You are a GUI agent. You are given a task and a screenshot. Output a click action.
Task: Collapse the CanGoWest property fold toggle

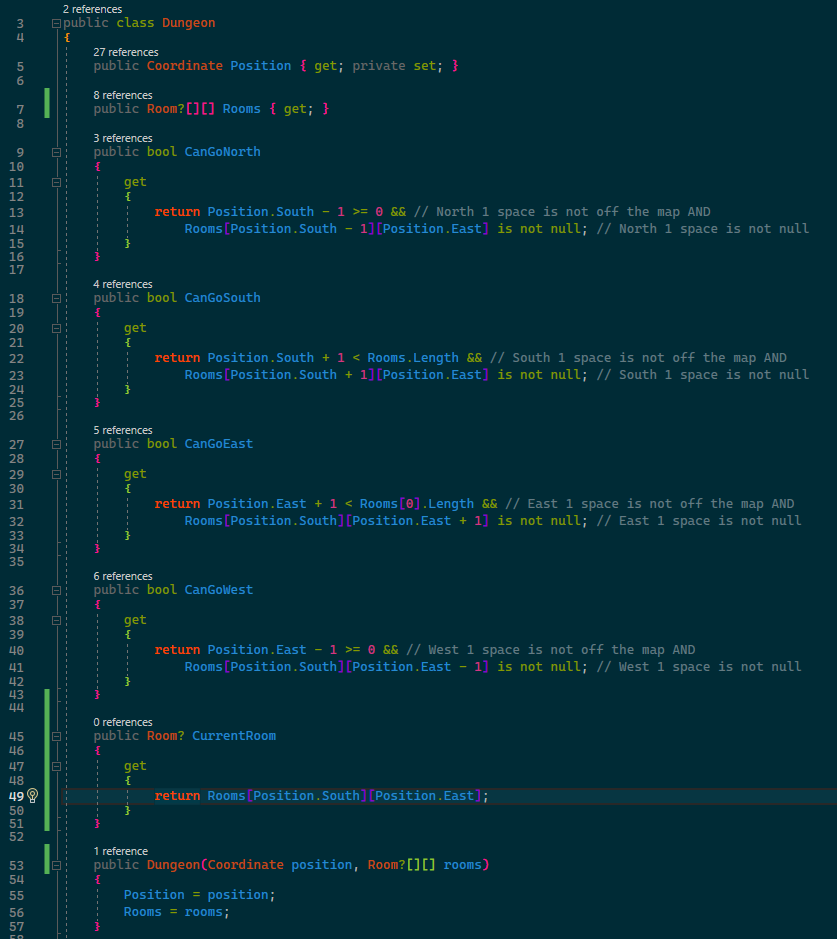pyautogui.click(x=56, y=590)
